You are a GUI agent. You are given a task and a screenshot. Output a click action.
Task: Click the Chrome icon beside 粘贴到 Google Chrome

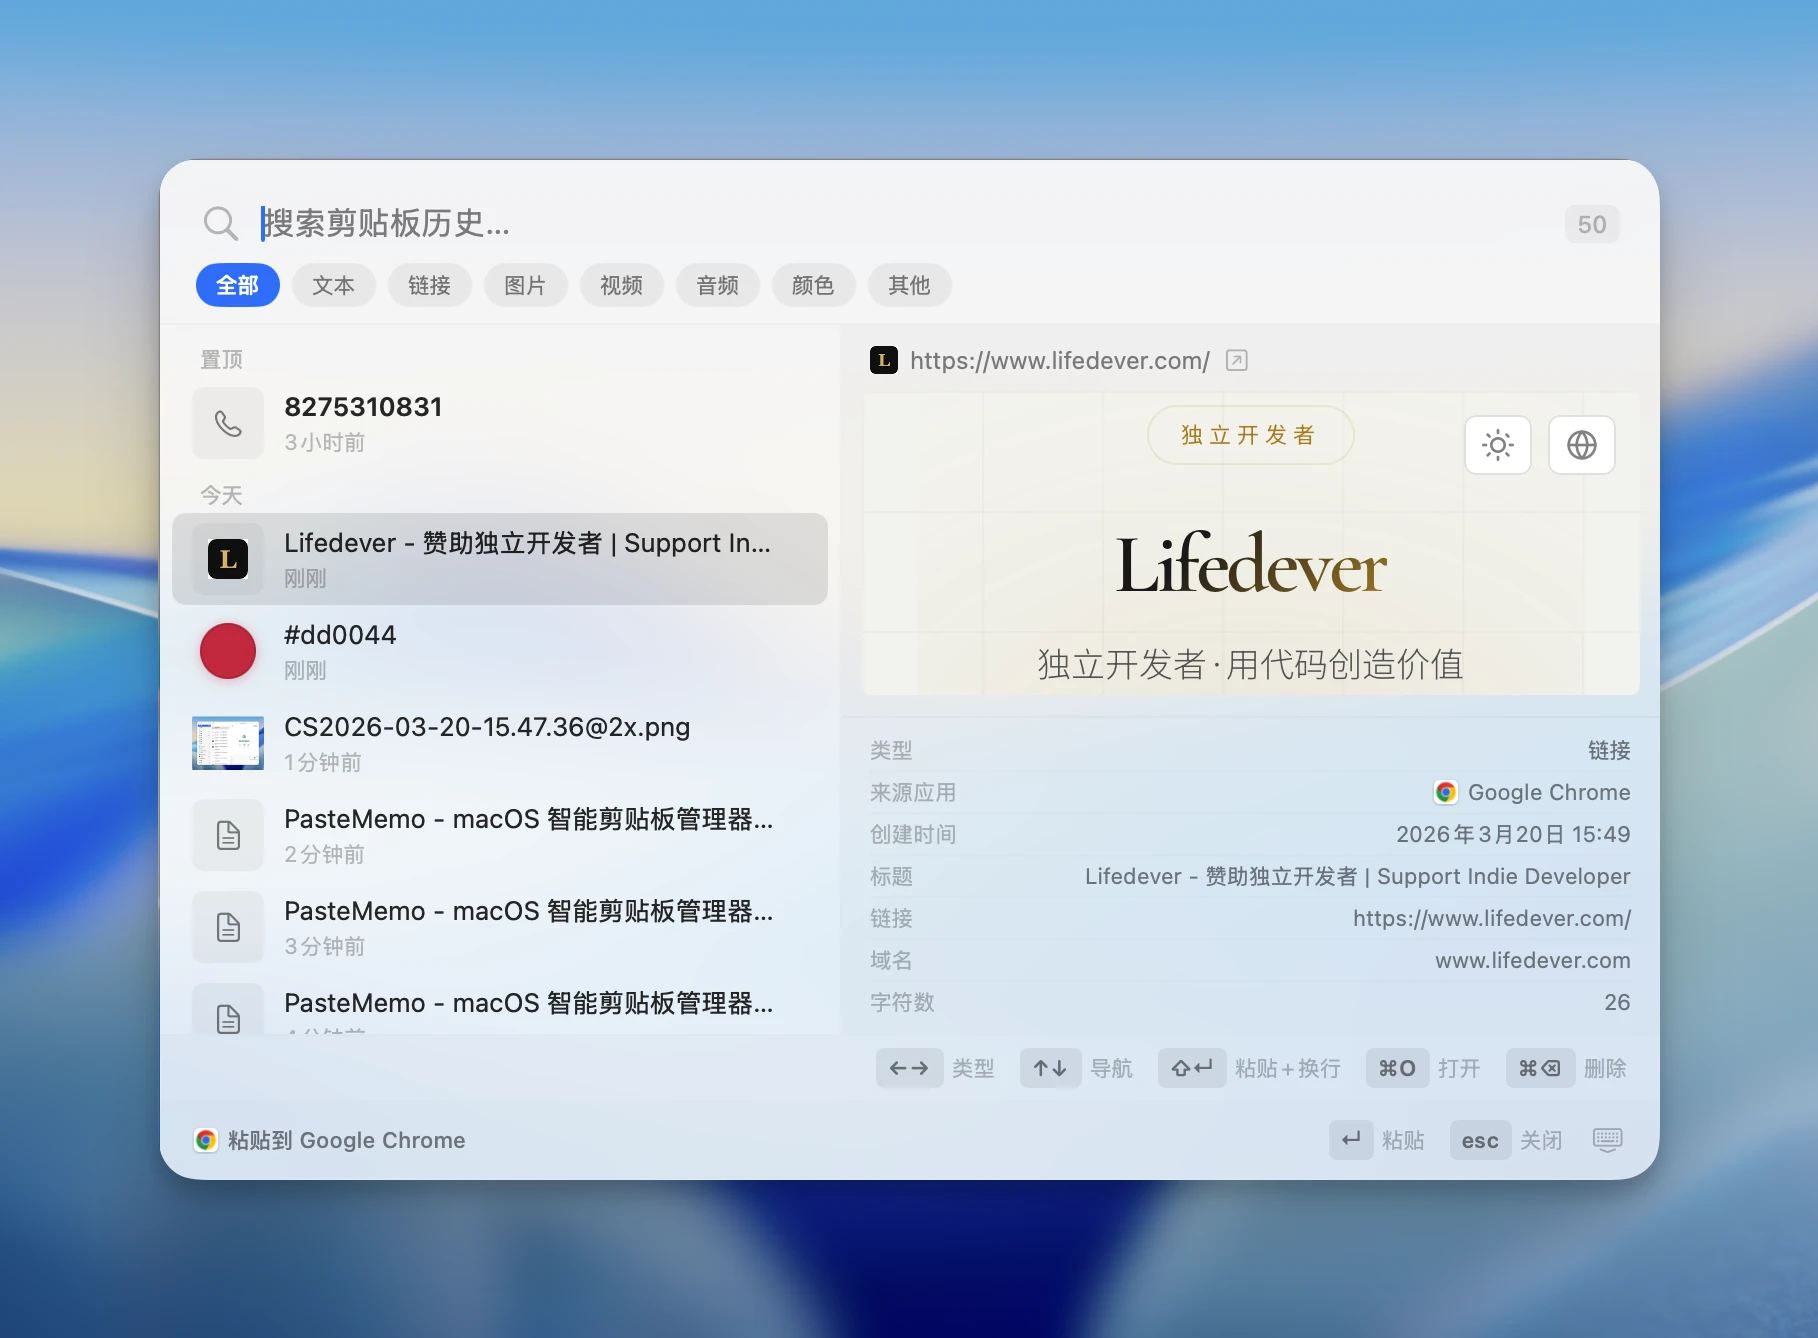click(x=206, y=1140)
